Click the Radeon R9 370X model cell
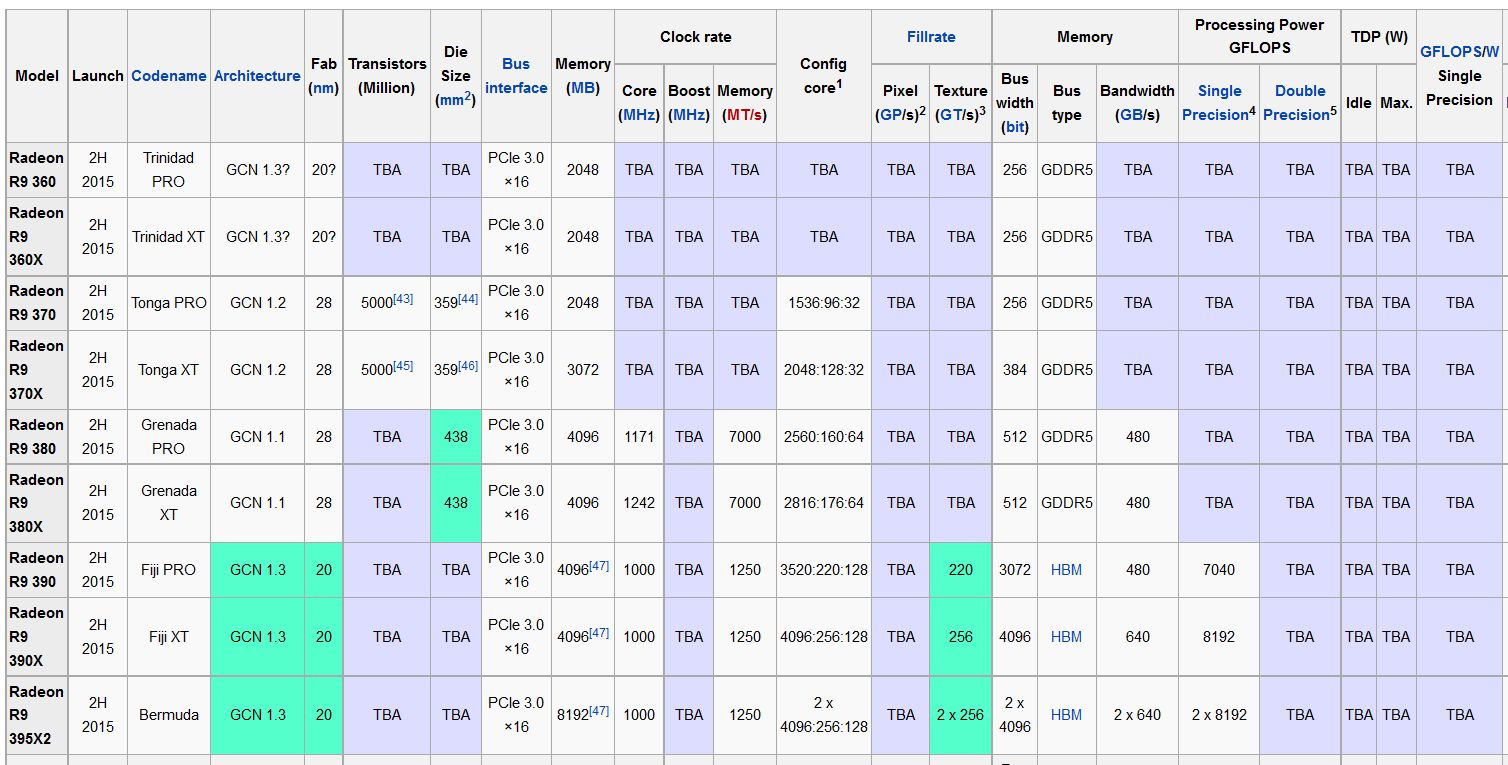 tap(37, 370)
